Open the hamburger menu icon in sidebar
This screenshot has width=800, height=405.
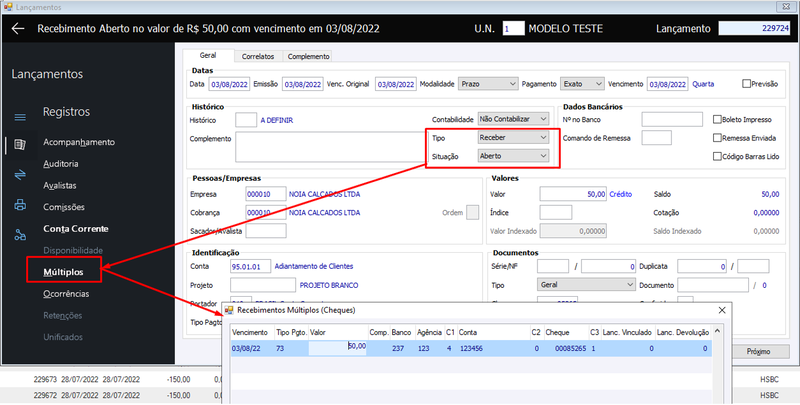click(20, 118)
